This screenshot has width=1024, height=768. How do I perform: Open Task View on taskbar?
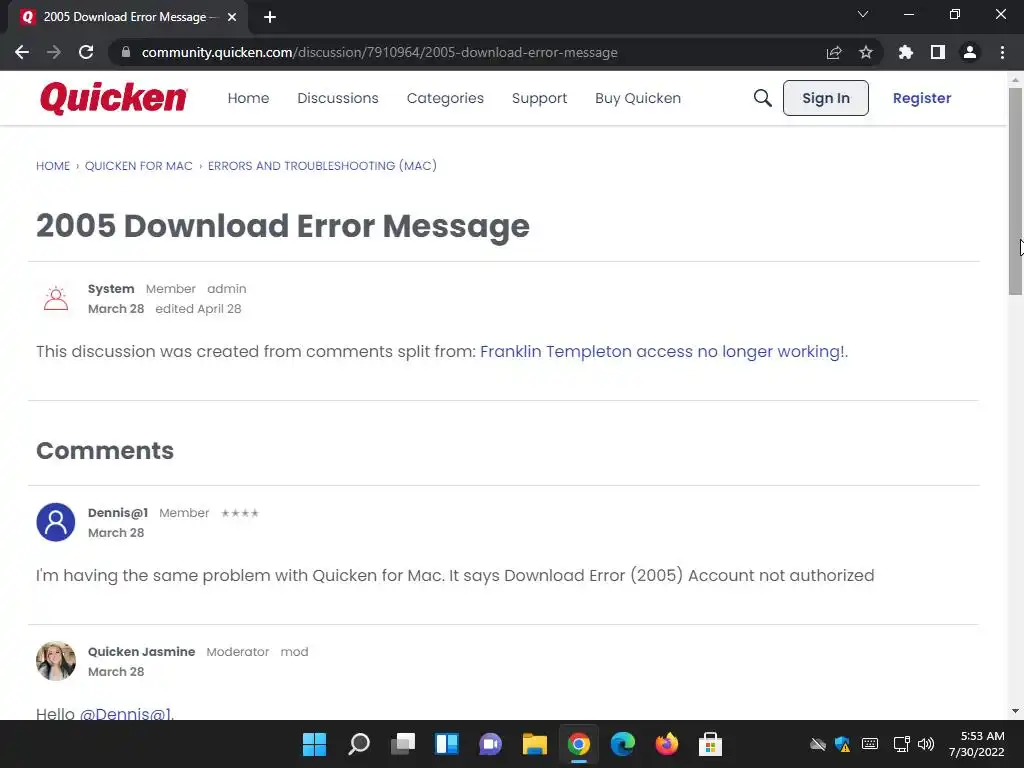(403, 744)
